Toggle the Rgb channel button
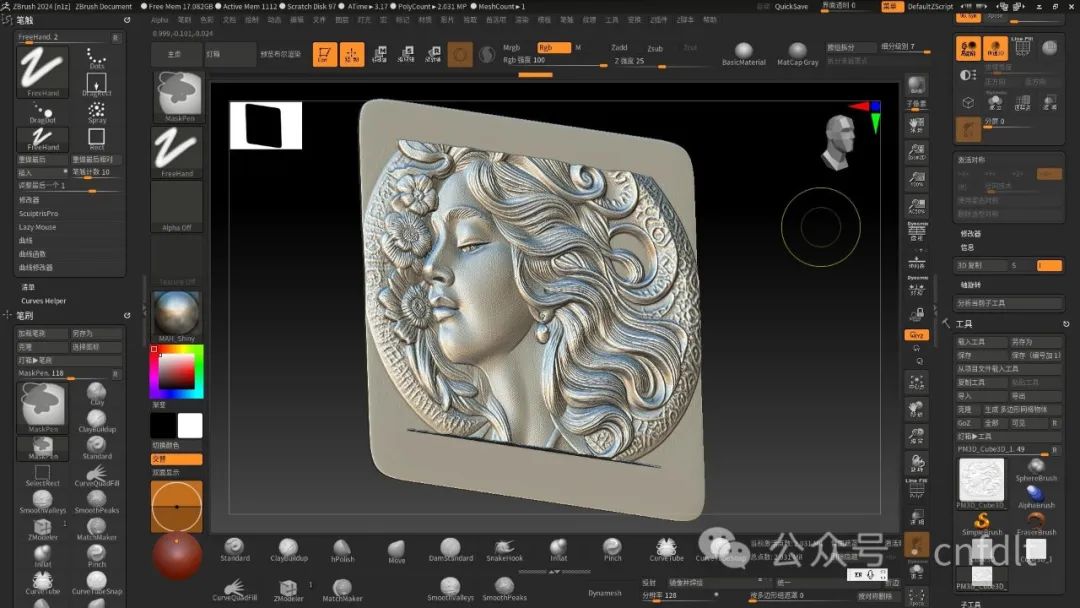1080x608 pixels. pos(554,48)
